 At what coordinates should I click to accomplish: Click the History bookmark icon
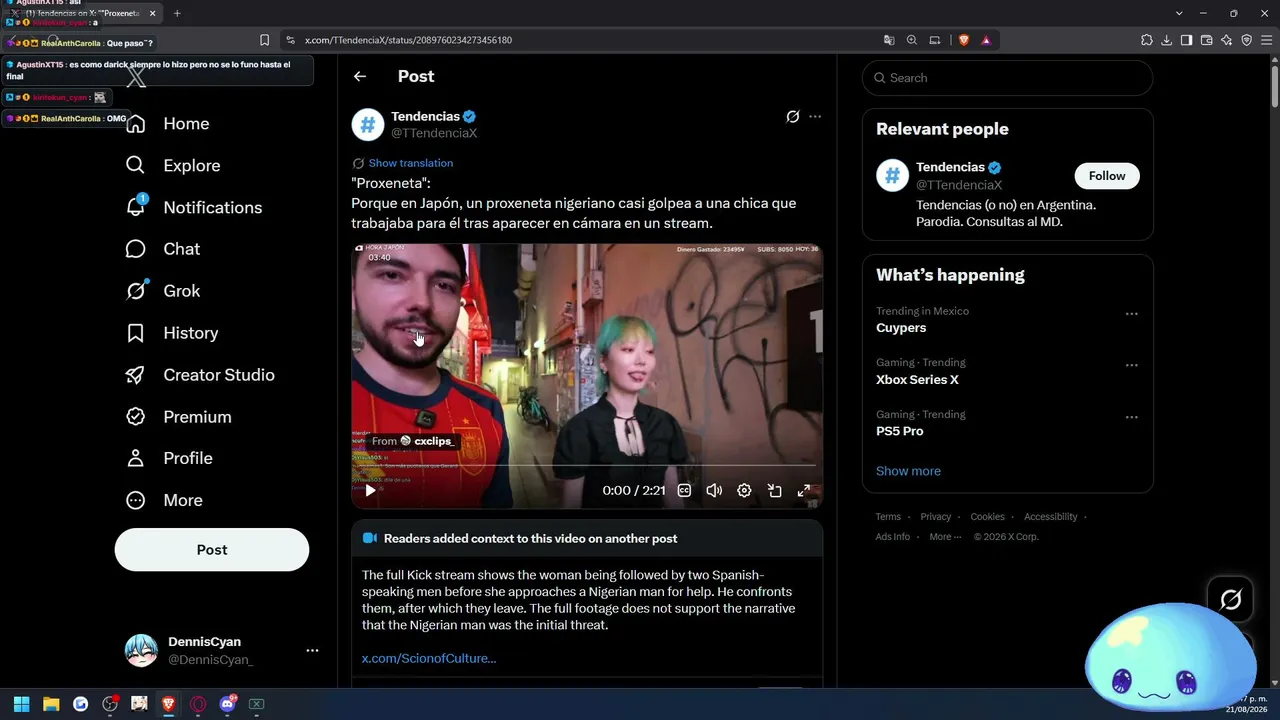[x=136, y=333]
